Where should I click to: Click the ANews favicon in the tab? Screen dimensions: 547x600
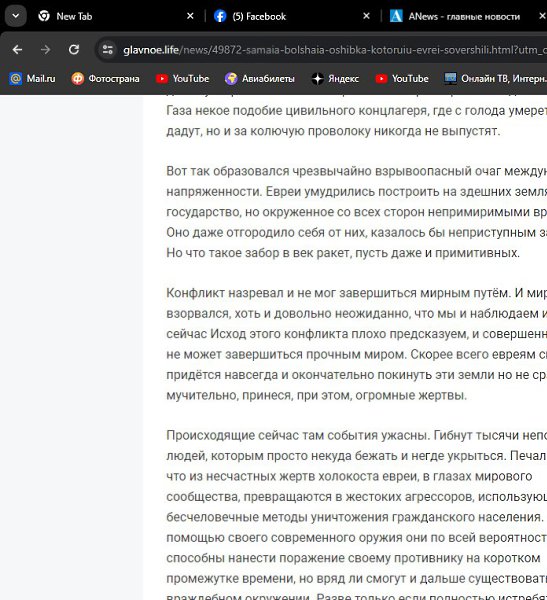(396, 16)
